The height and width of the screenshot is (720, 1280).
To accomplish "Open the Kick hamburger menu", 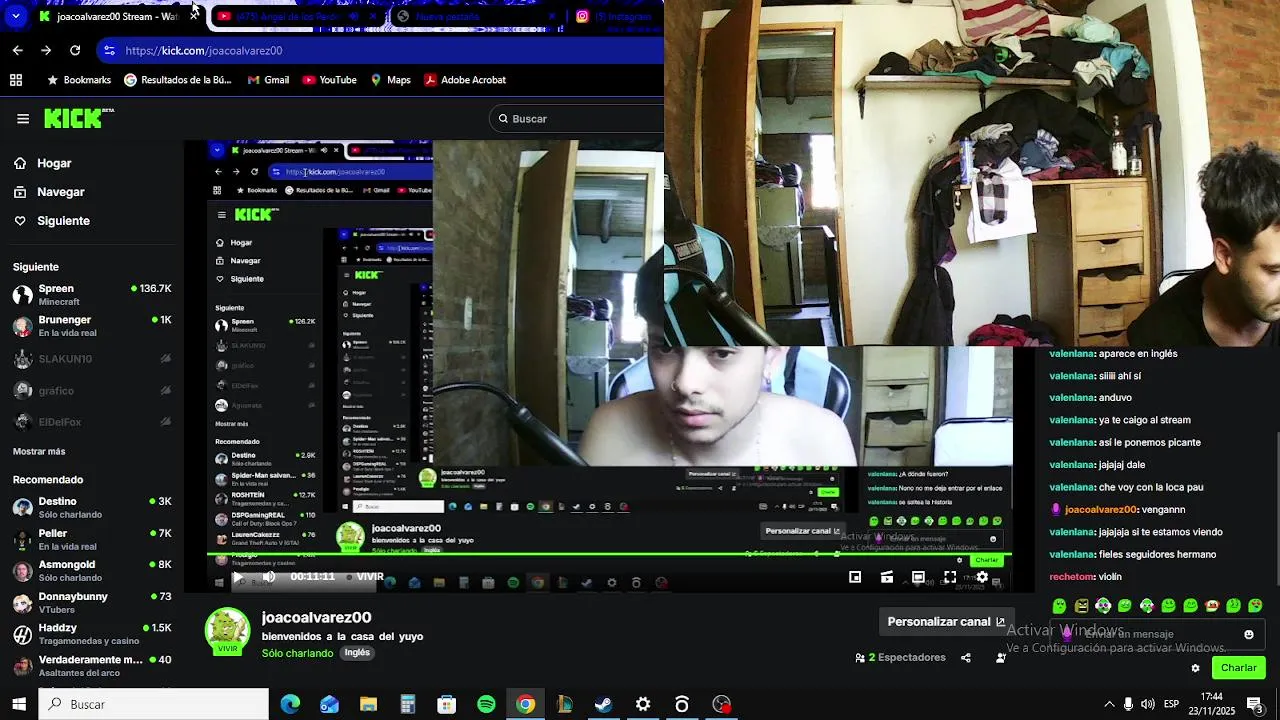I will 22,119.
